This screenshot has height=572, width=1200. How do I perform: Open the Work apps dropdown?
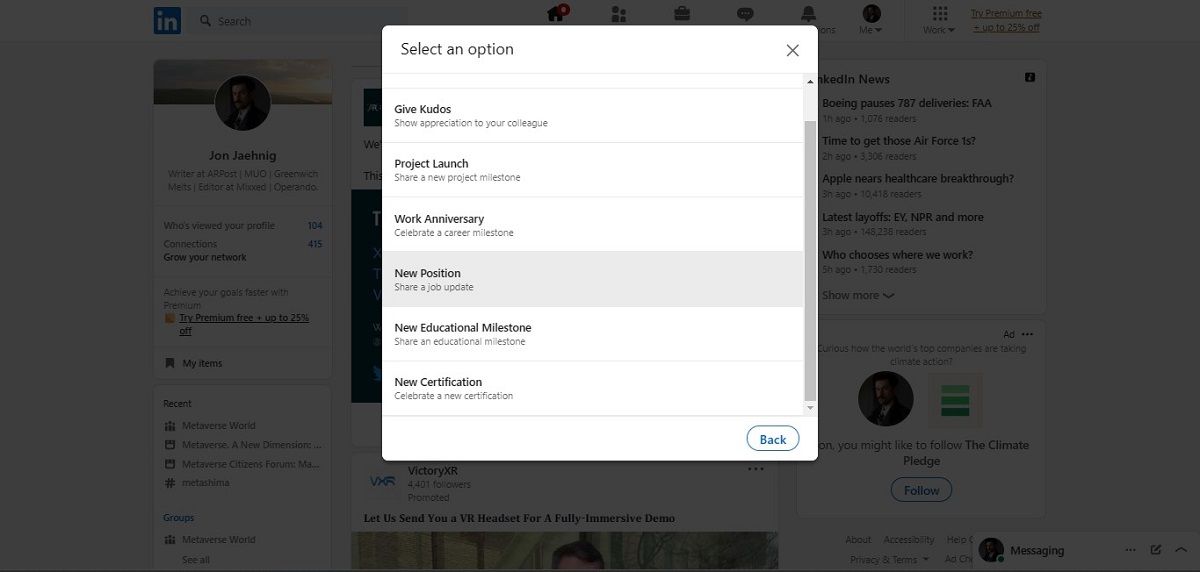pos(939,19)
